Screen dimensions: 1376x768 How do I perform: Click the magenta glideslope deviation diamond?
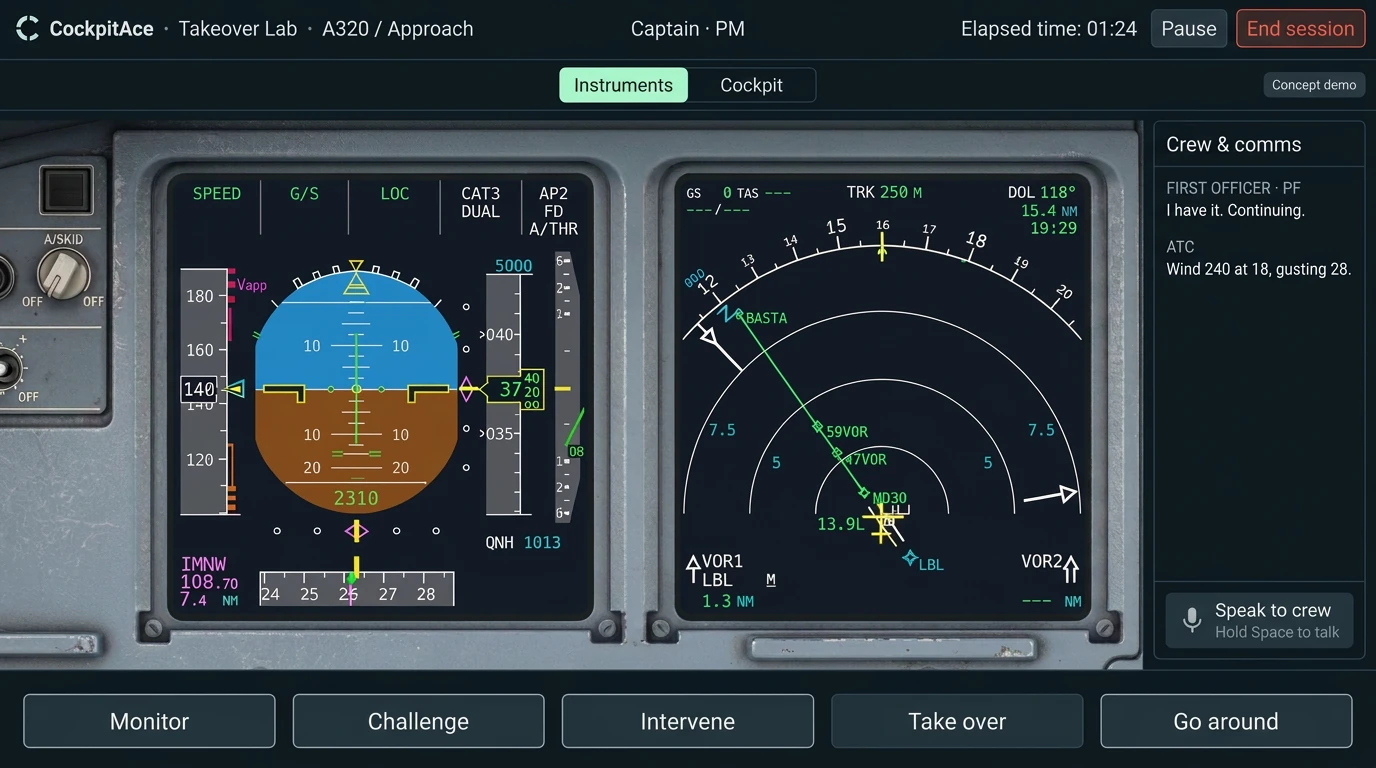(467, 388)
